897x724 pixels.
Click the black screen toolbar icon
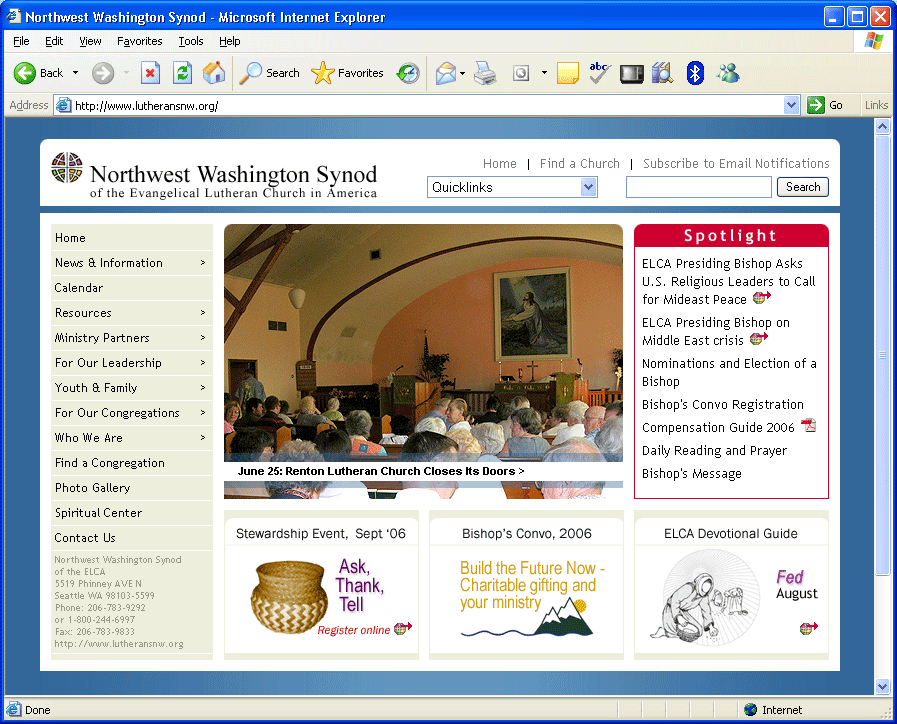pos(632,74)
